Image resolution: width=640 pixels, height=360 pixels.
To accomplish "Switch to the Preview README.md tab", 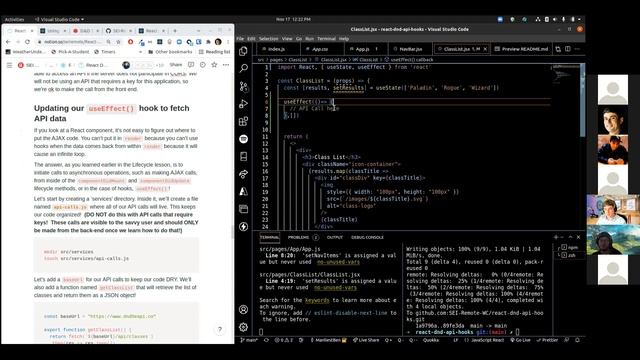I will click(521, 49).
